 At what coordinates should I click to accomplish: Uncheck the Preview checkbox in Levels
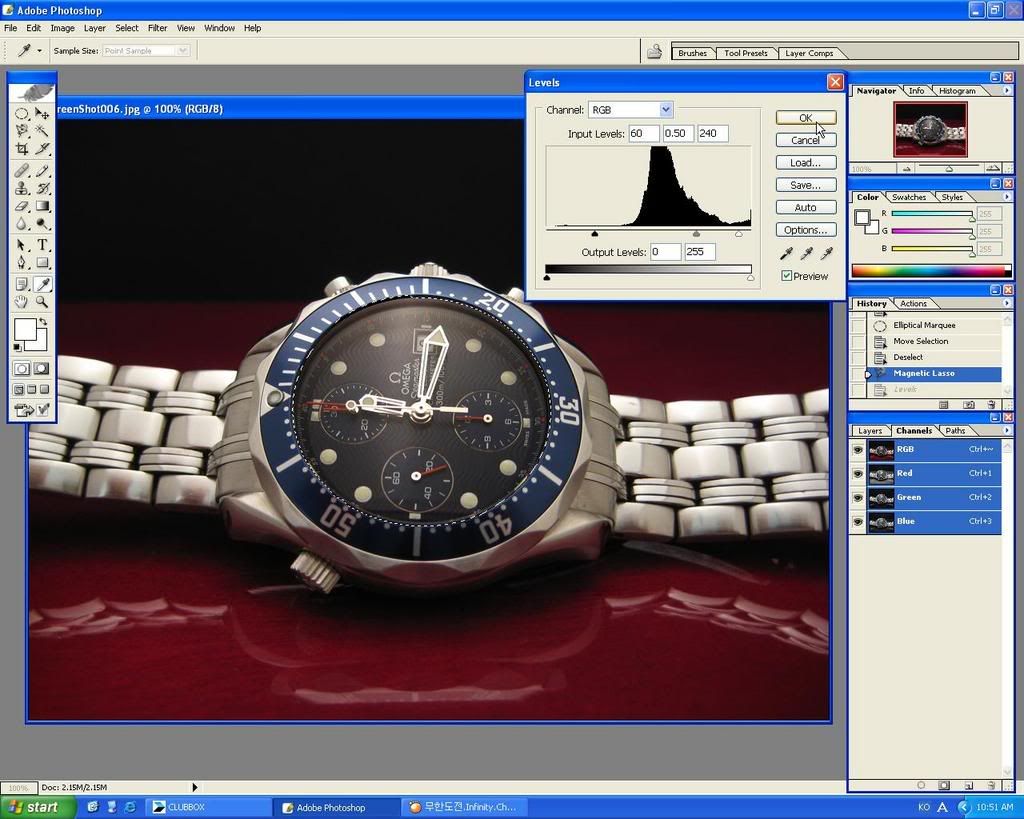click(787, 276)
